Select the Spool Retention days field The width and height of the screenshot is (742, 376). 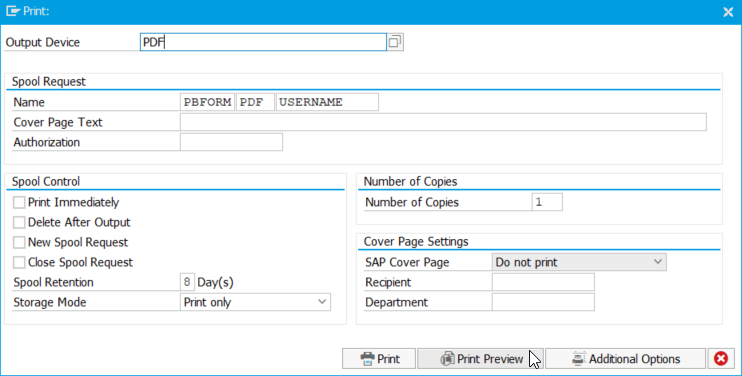click(187, 282)
